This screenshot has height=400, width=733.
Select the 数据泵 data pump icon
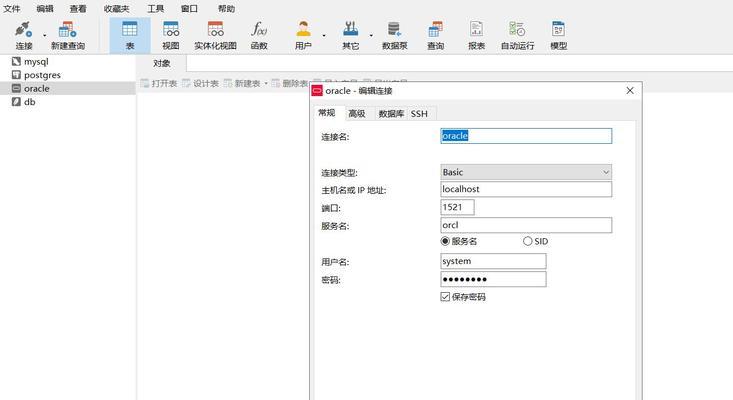pos(395,36)
